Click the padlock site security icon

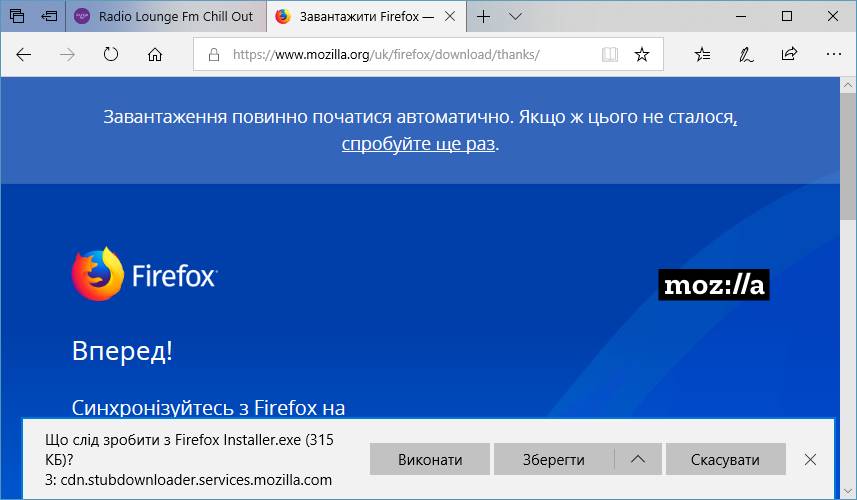click(x=214, y=54)
